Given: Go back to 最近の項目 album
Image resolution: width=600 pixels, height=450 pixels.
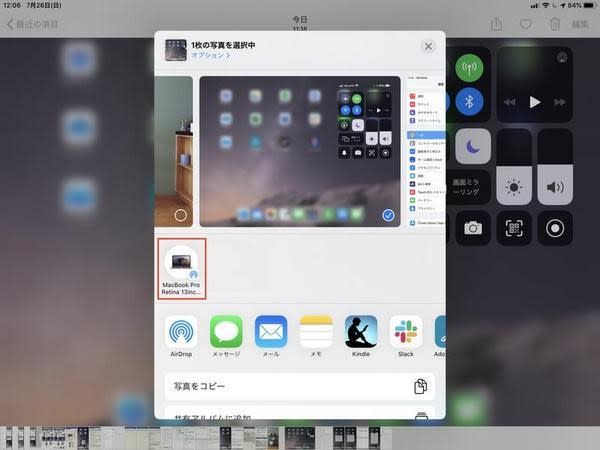Looking at the screenshot, I should pos(33,24).
